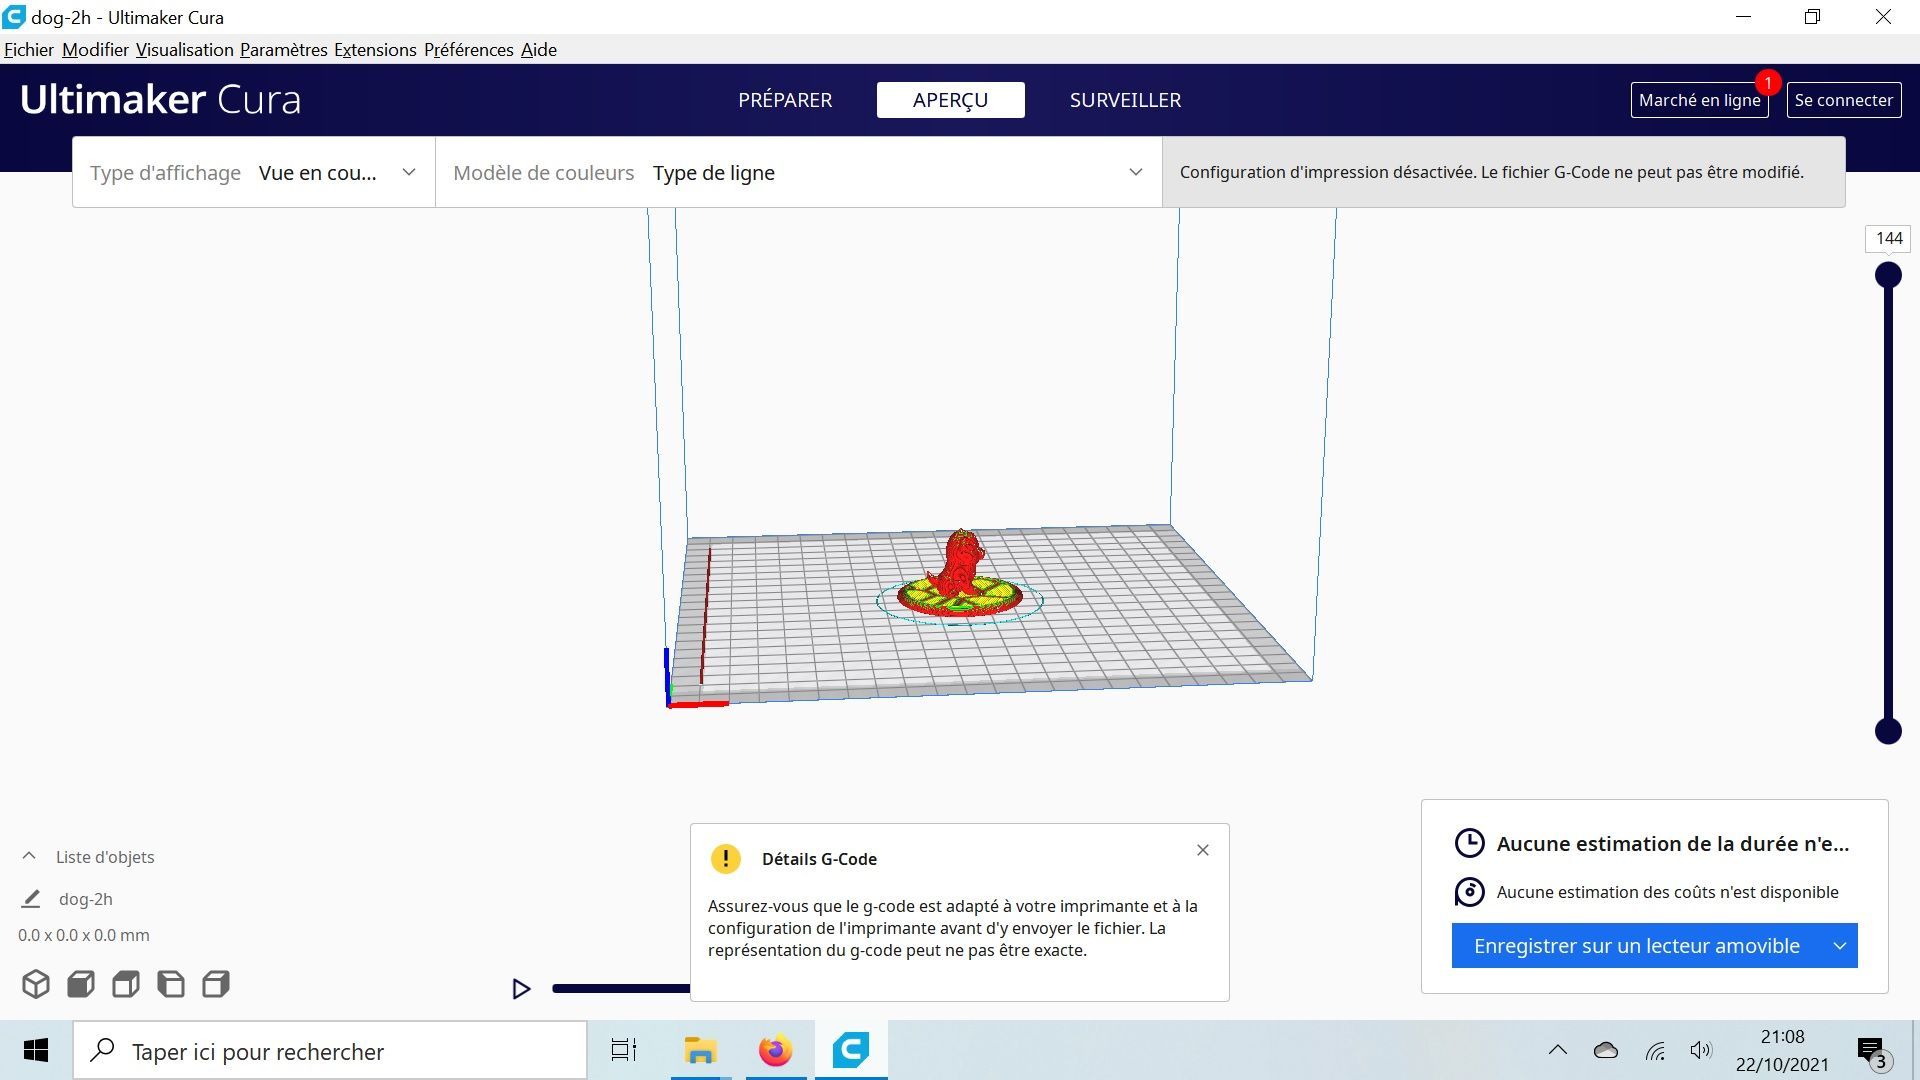This screenshot has height=1080, width=1920.
Task: Collapse the Liste d'objets panel
Action: 29,857
